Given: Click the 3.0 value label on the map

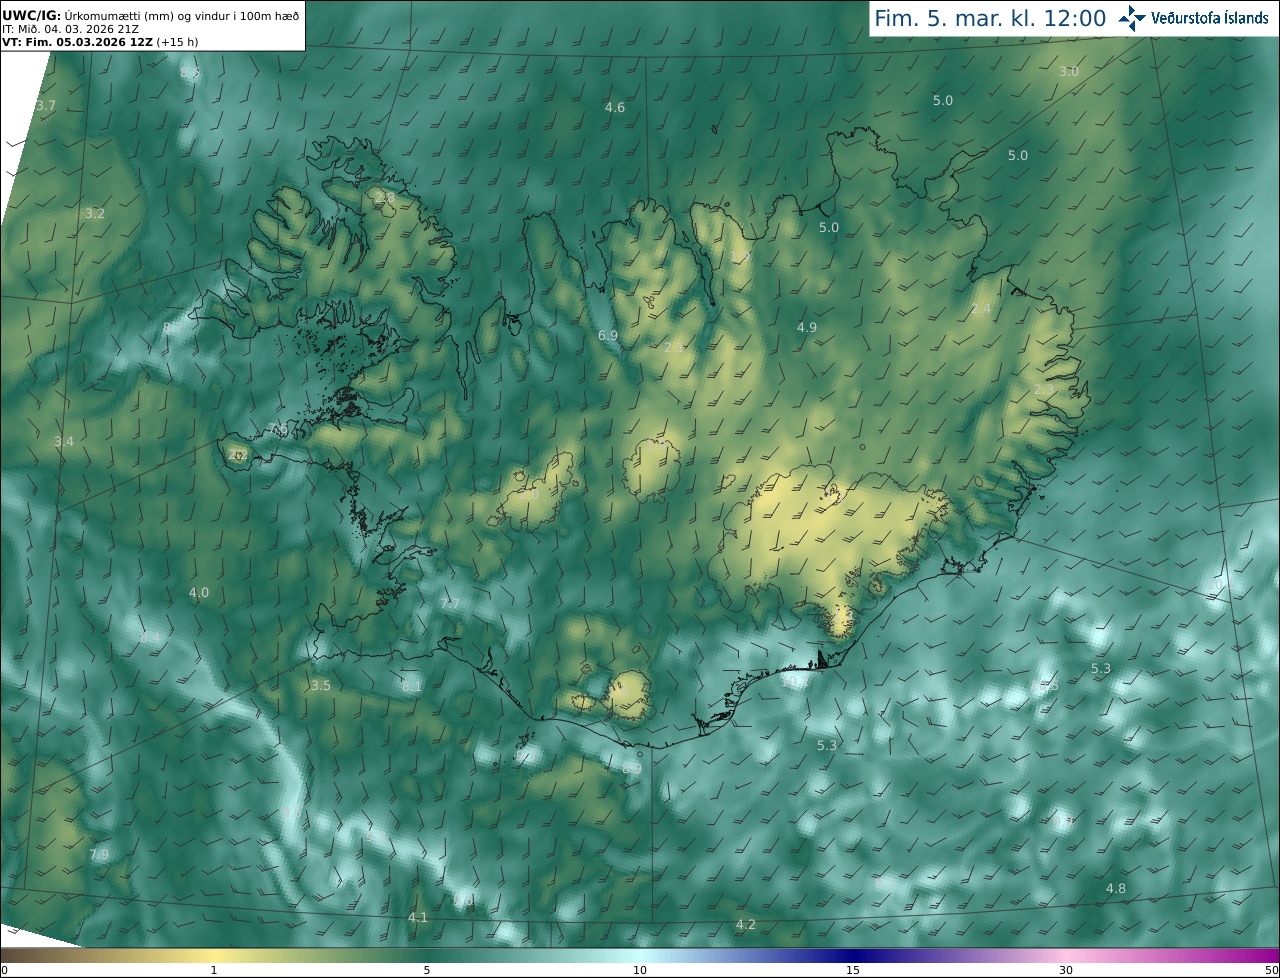Looking at the screenshot, I should click(1069, 71).
